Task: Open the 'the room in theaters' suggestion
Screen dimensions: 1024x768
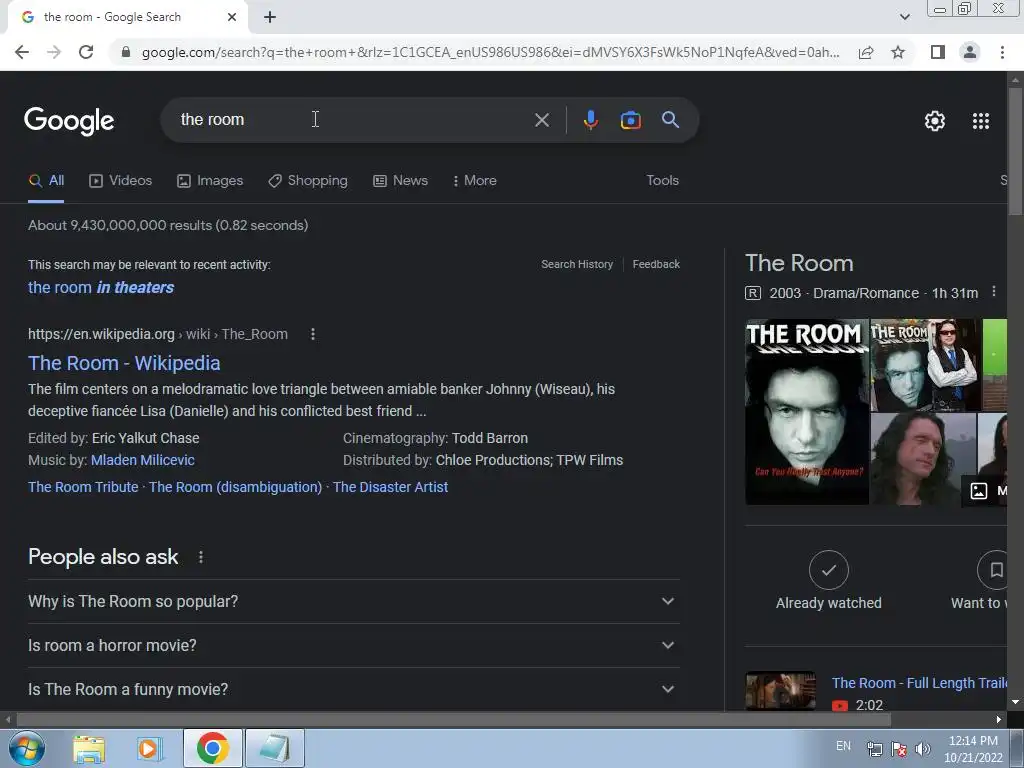Action: pos(101,287)
